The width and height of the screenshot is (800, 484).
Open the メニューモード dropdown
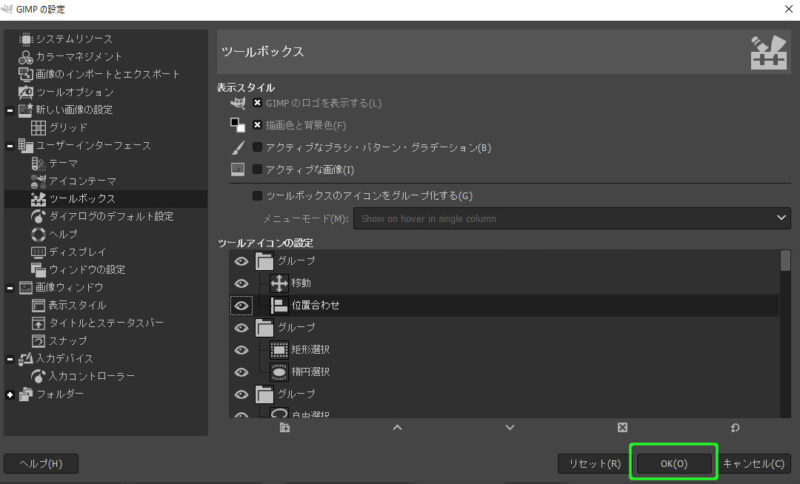click(x=572, y=218)
